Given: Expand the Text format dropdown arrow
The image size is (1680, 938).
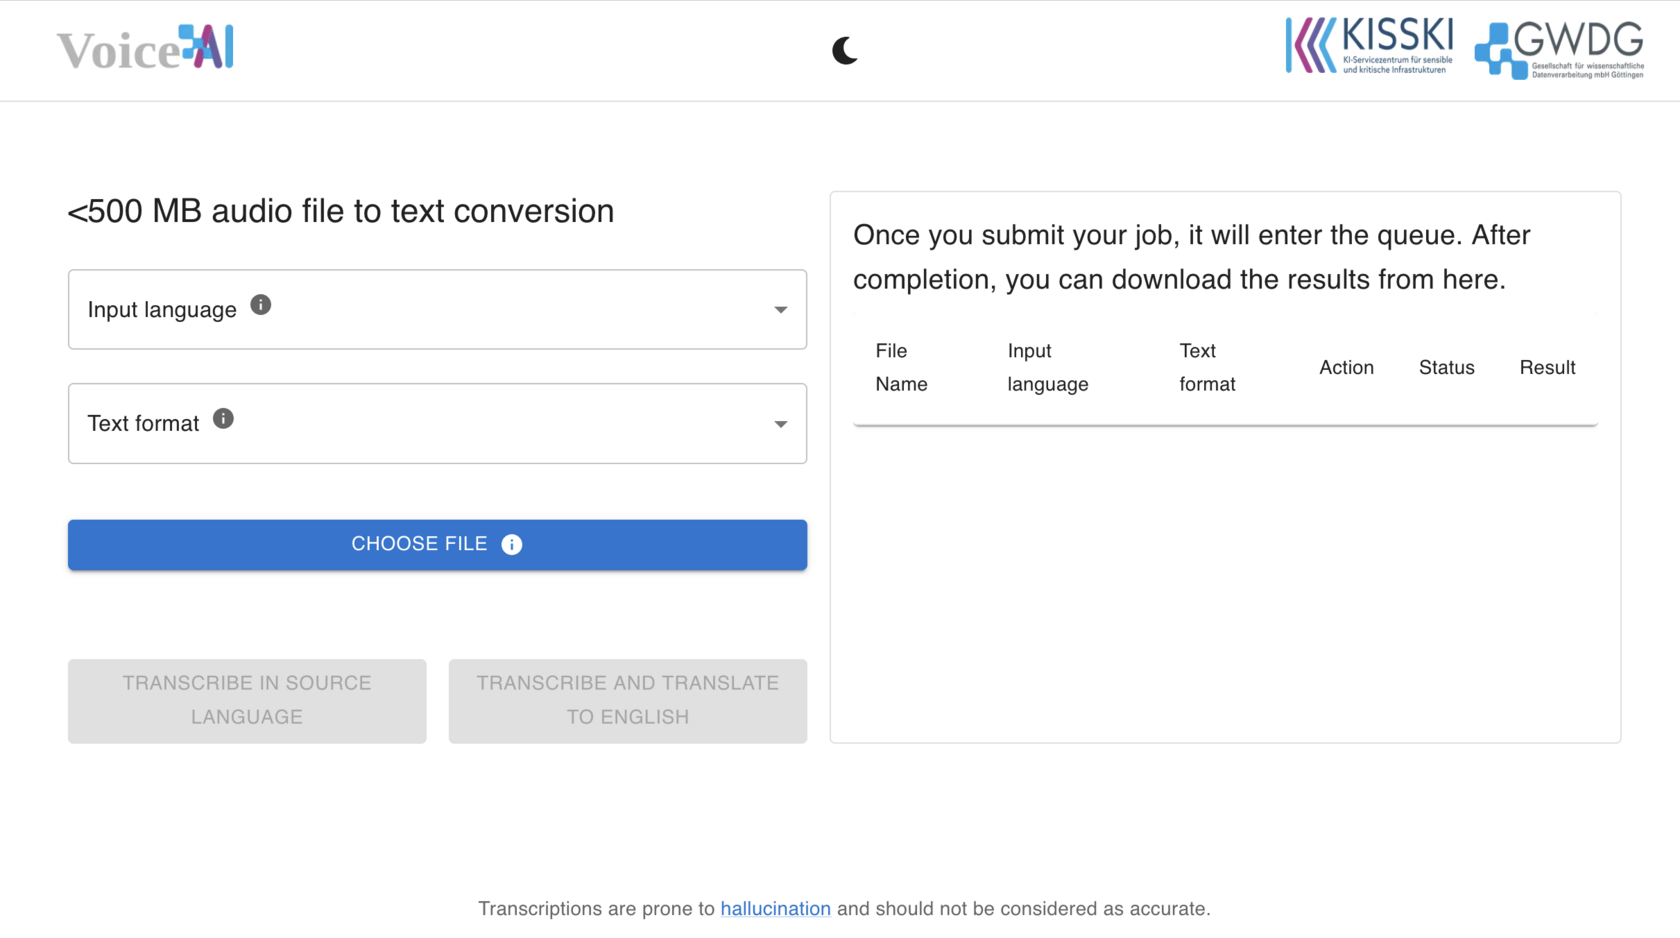Looking at the screenshot, I should coord(781,424).
